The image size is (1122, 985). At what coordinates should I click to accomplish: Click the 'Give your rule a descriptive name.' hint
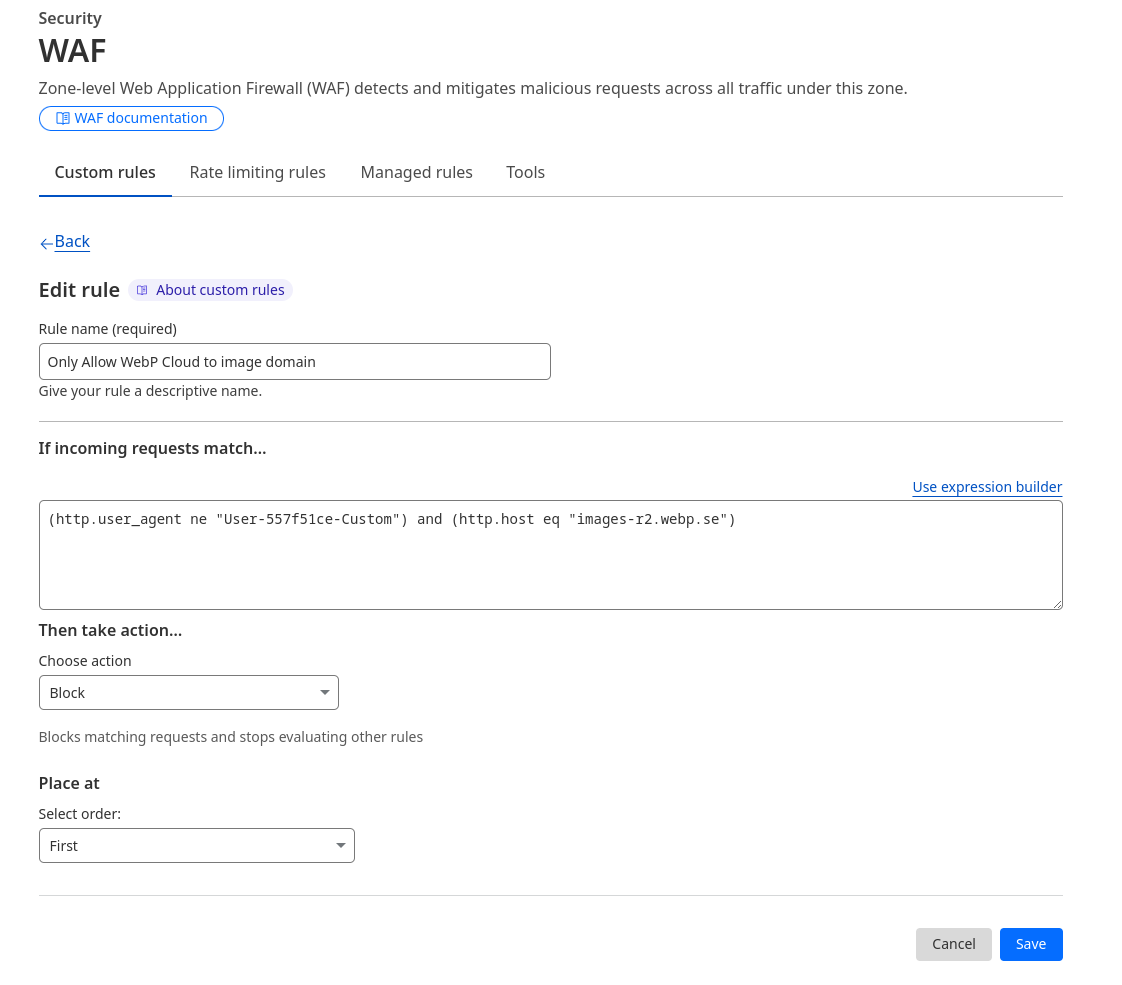(x=150, y=391)
